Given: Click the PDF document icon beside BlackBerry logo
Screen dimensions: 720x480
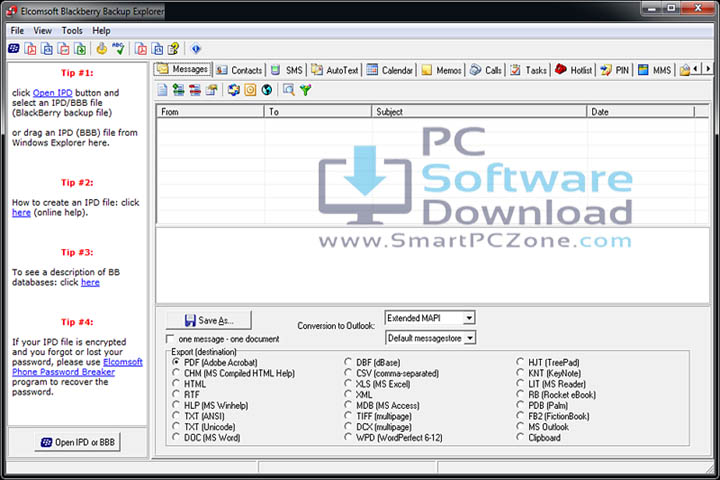Looking at the screenshot, I should point(30,48).
